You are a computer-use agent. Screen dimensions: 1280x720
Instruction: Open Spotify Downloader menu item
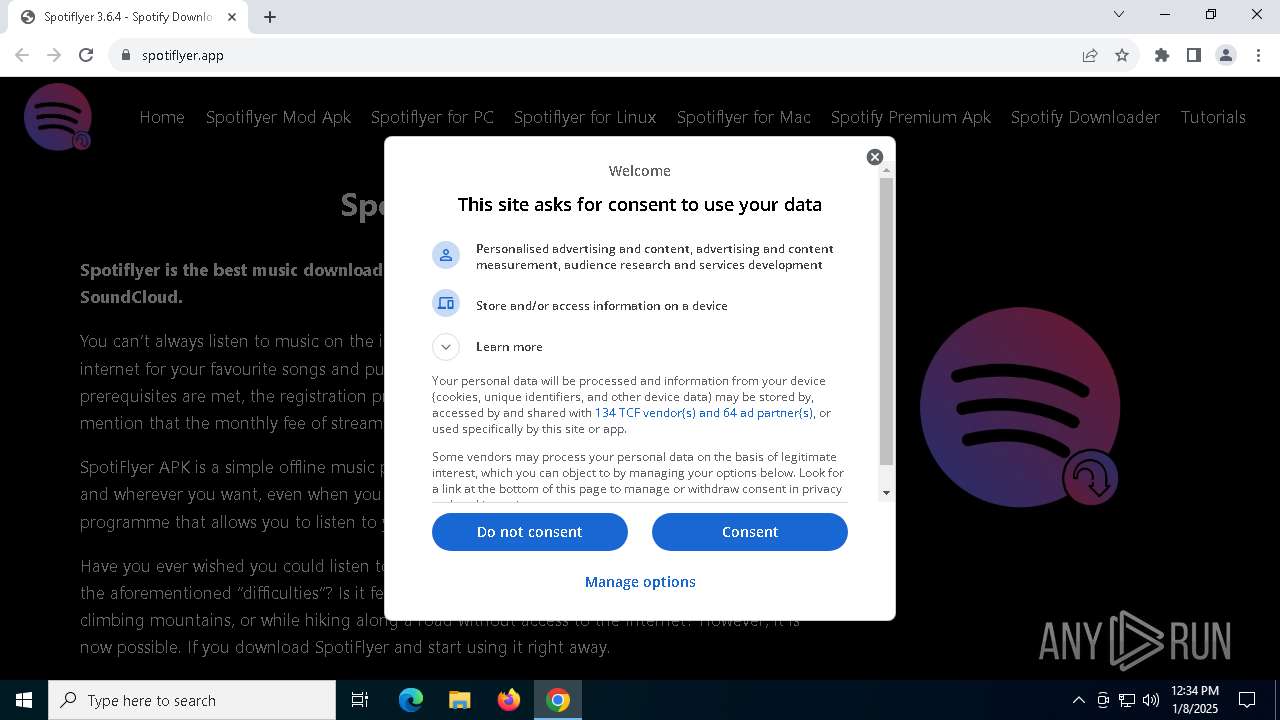pos(1085,117)
